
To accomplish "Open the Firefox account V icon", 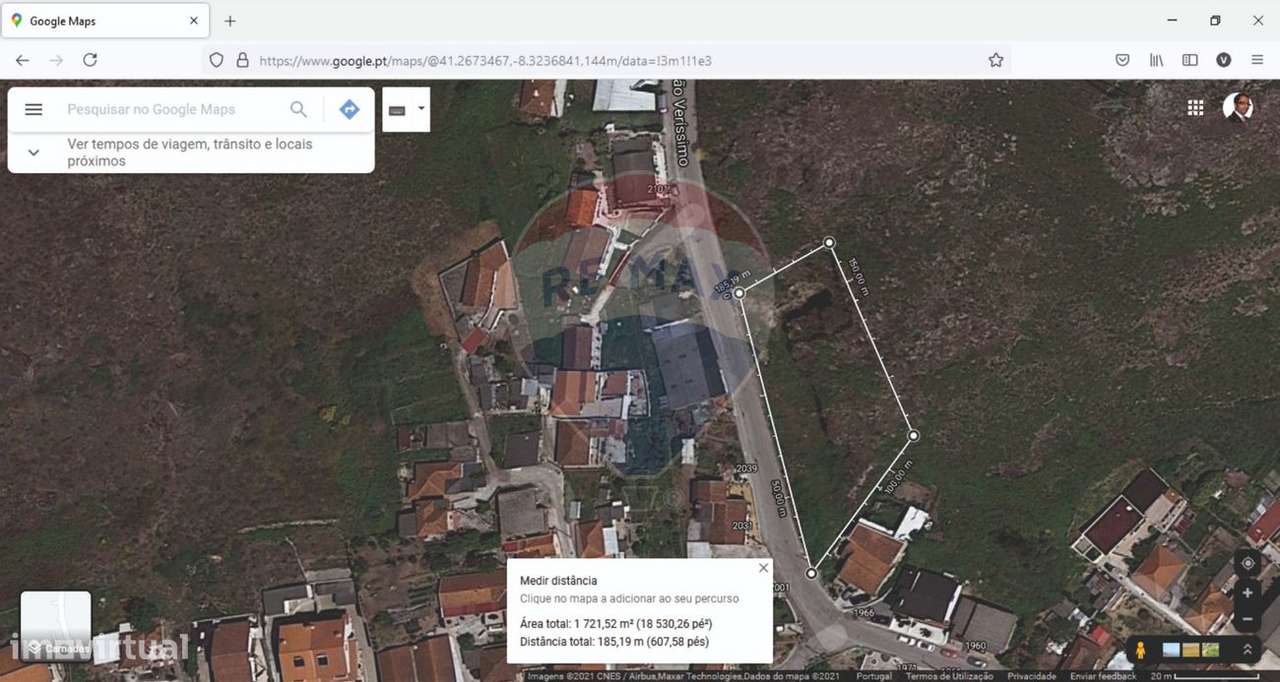I will 1223,60.
